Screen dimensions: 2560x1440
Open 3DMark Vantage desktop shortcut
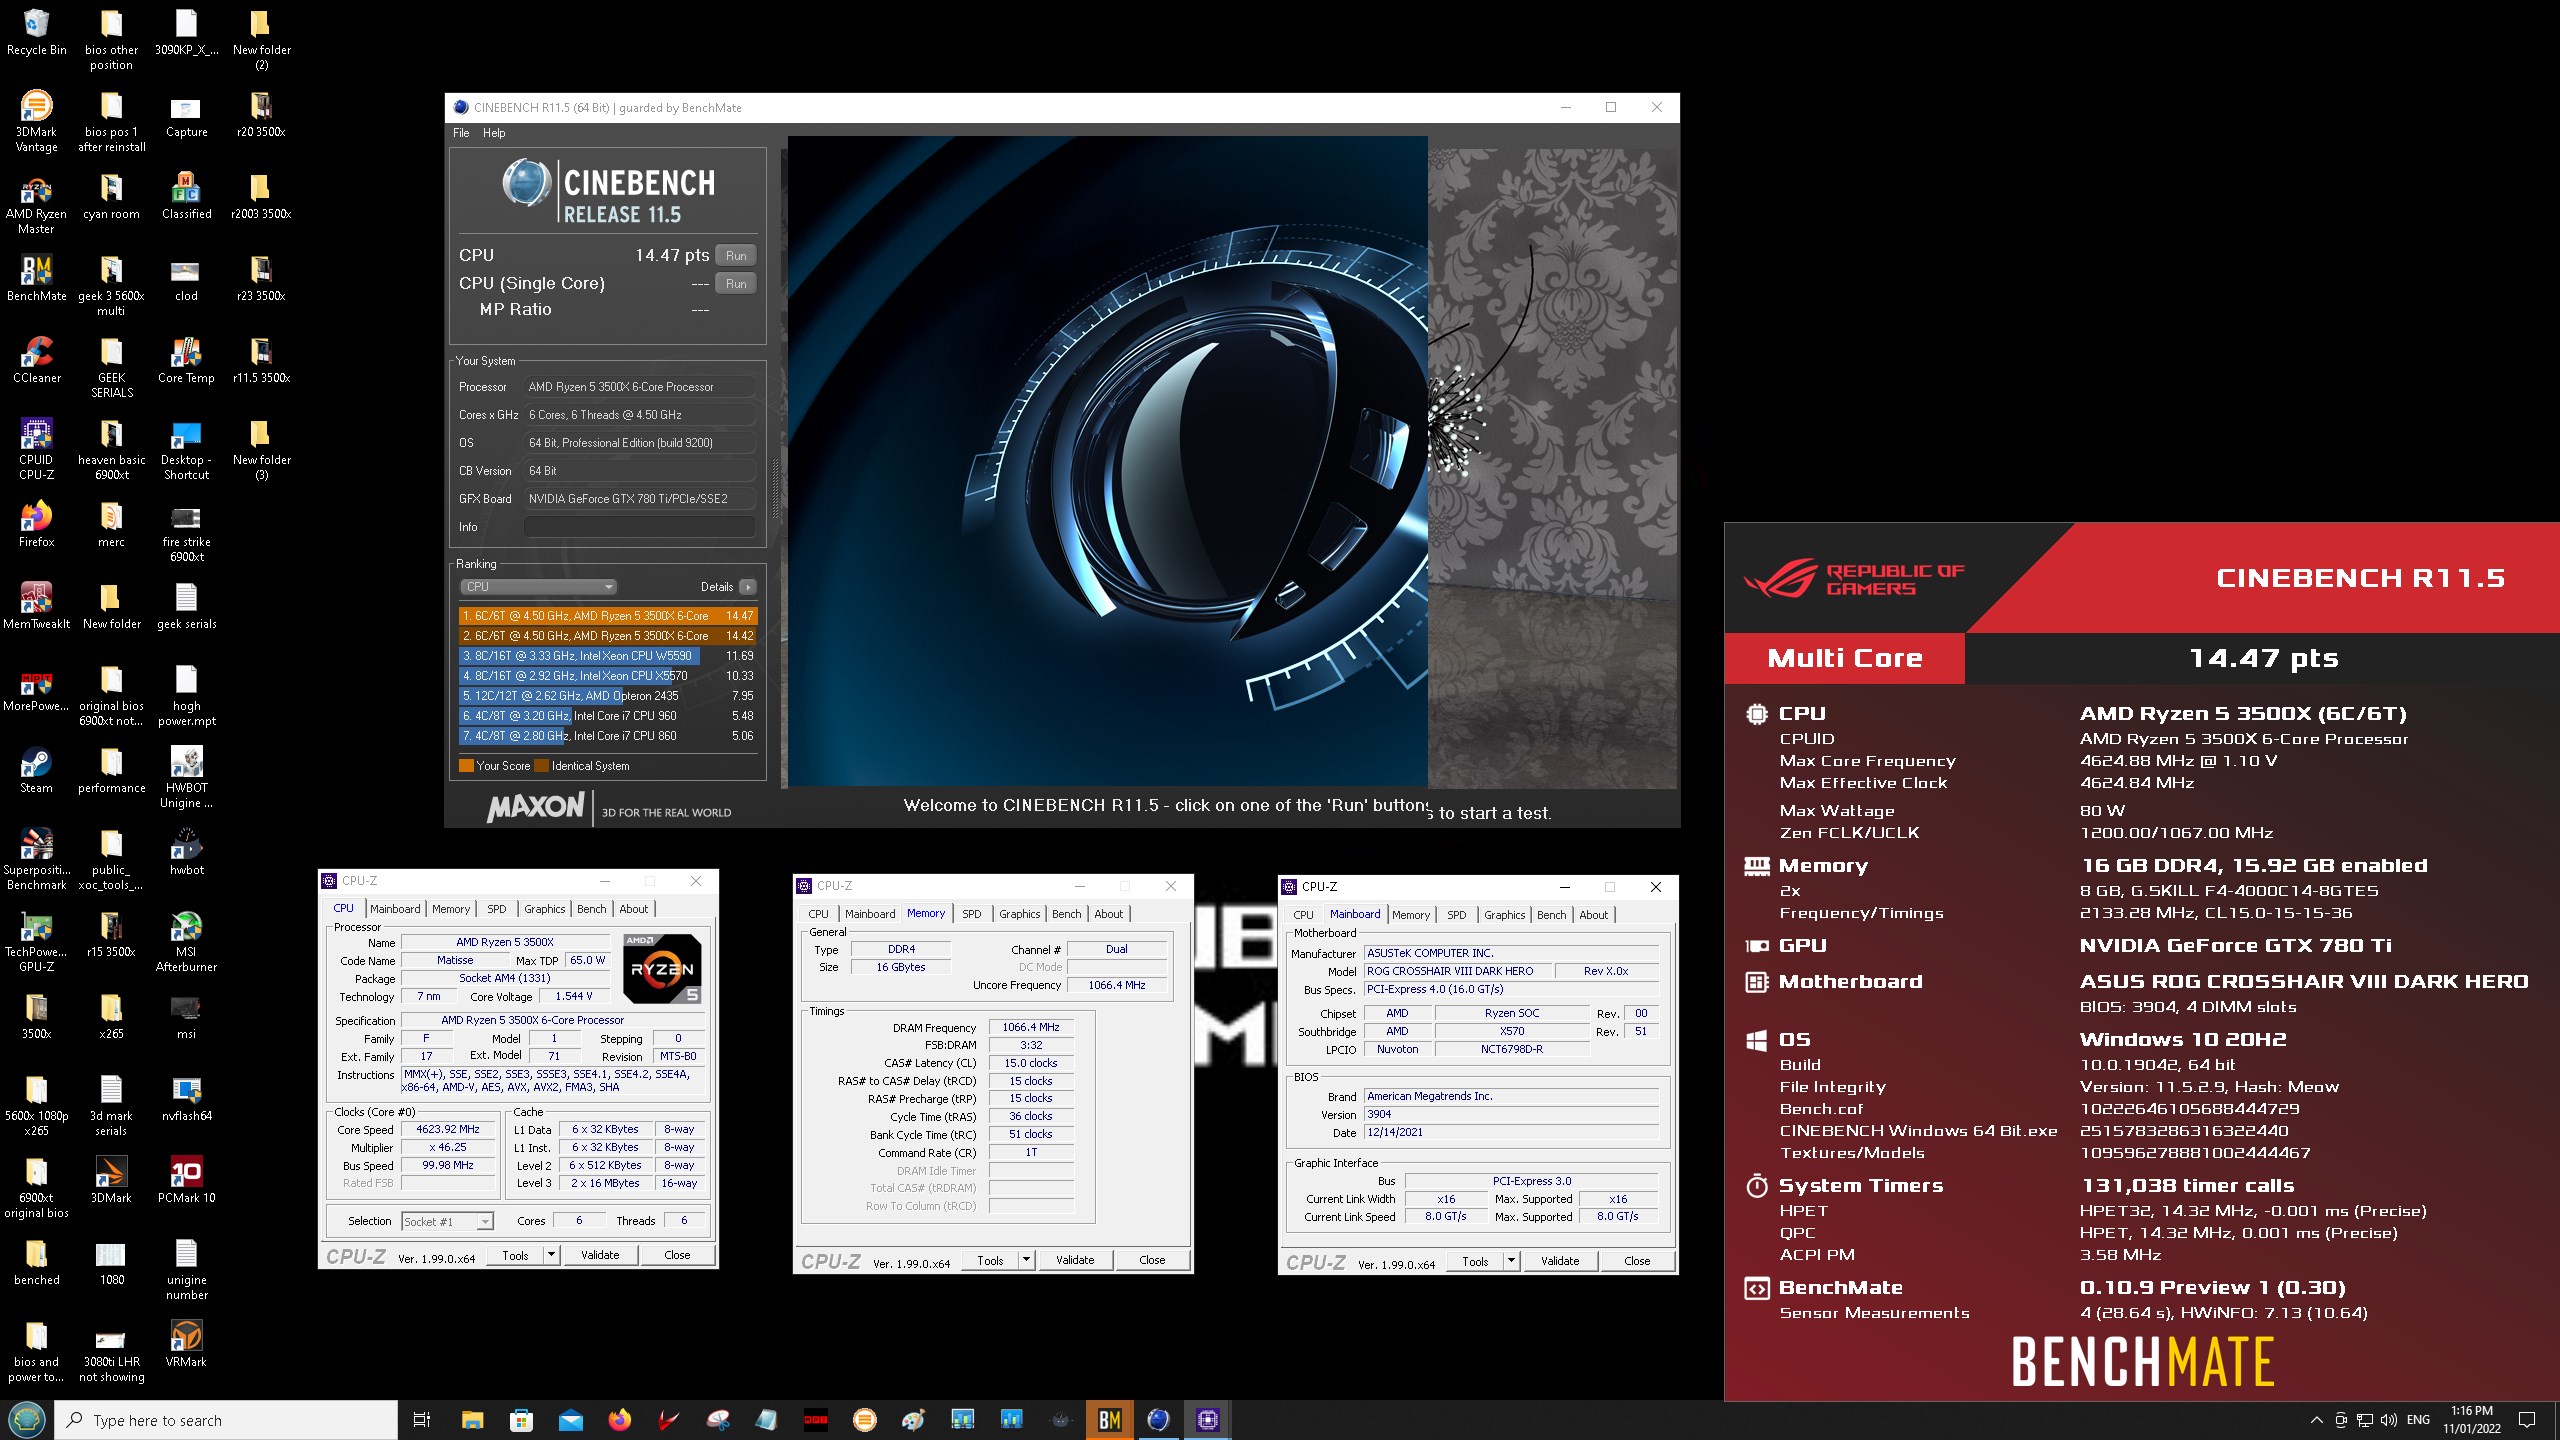pyautogui.click(x=36, y=122)
